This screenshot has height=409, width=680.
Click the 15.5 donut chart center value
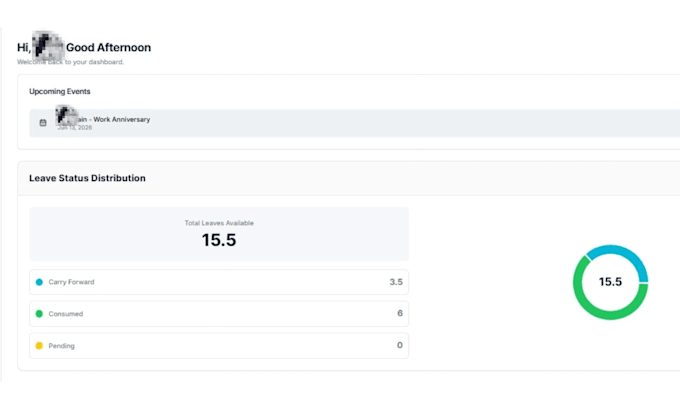610,282
